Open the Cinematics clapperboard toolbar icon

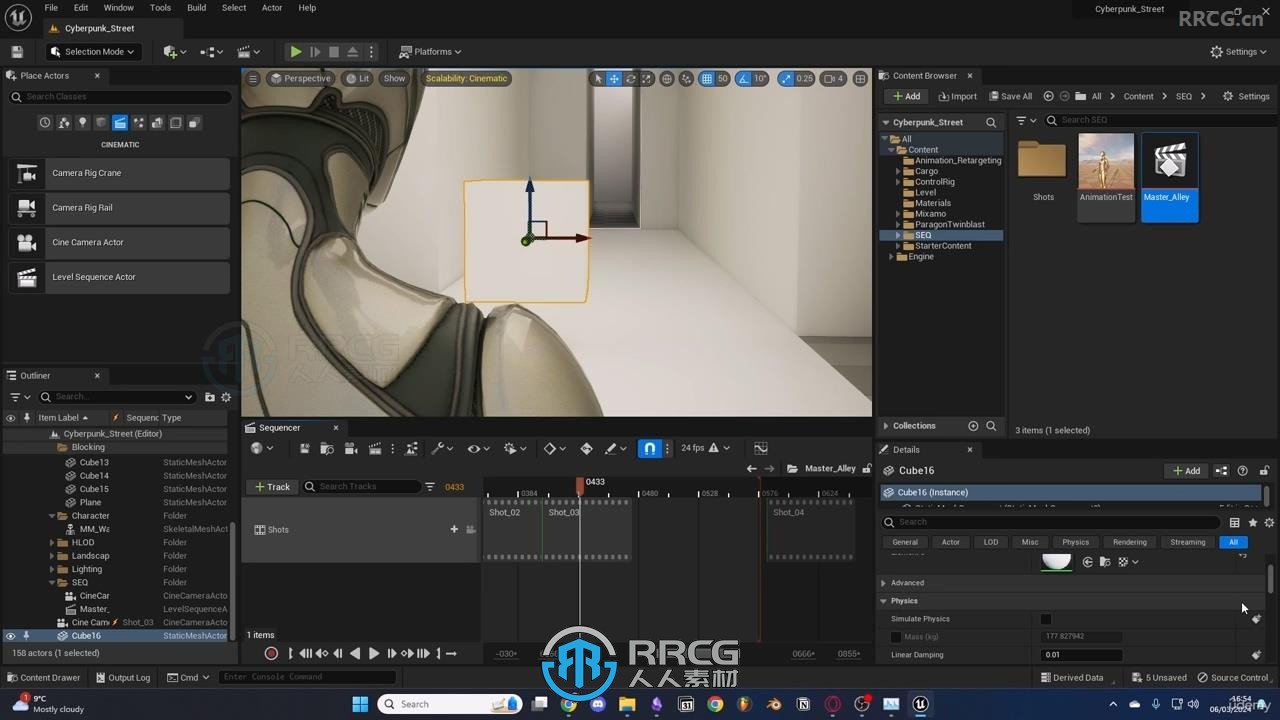[x=248, y=52]
